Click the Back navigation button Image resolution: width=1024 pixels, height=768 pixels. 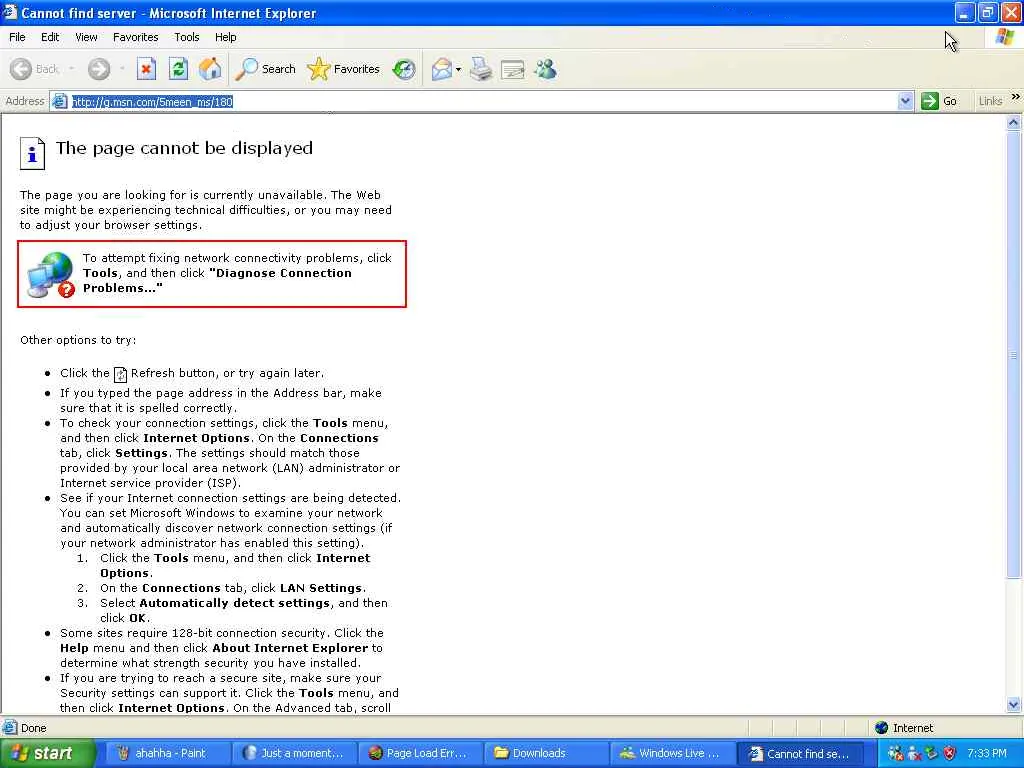35,69
